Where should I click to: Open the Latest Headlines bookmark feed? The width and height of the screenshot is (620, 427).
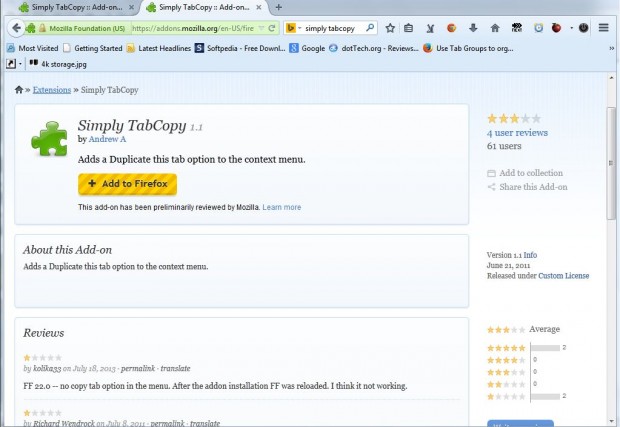[159, 48]
